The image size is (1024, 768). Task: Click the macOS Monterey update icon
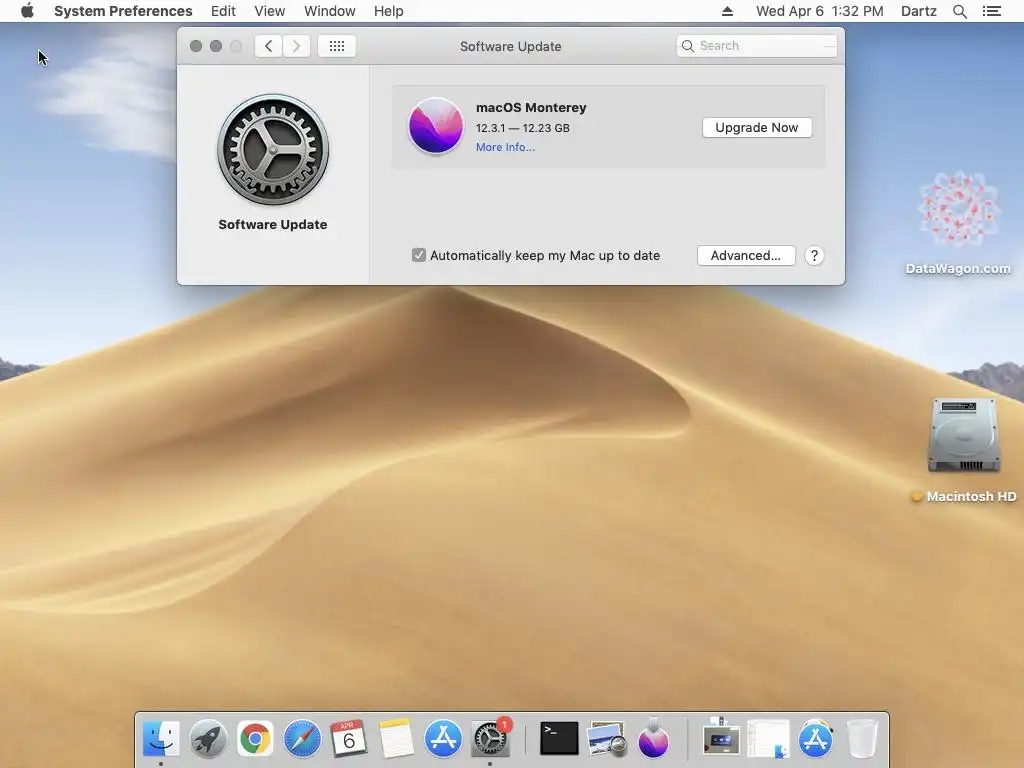click(436, 126)
